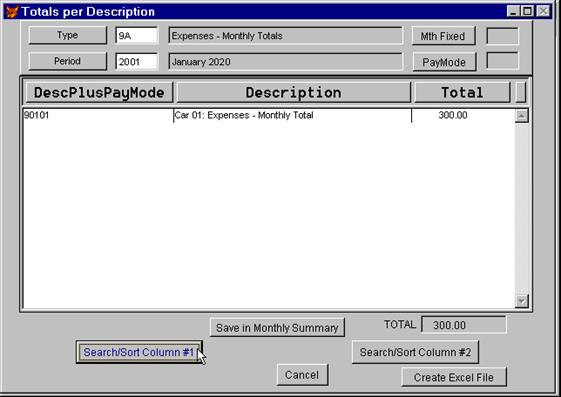Click the PayMode button
Screen dimensions: 561x397
tap(444, 62)
